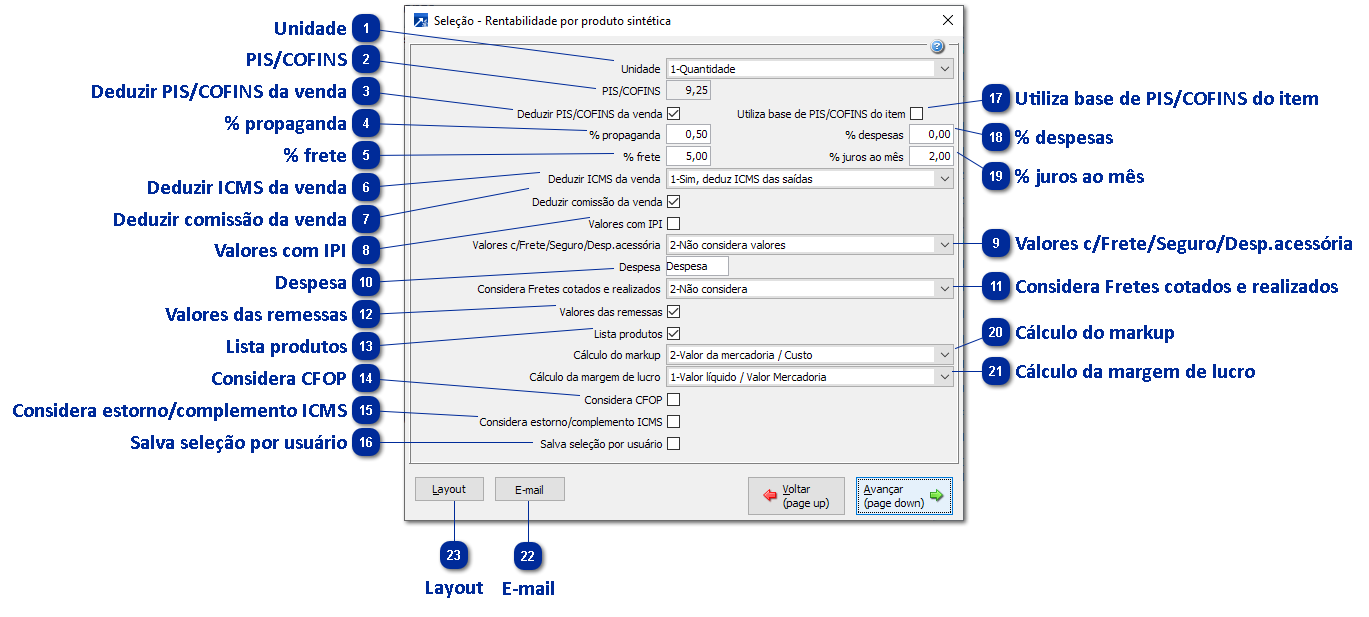Click the blue help question mark icon
Viewport: 1369px width, 617px height.
[x=937, y=47]
